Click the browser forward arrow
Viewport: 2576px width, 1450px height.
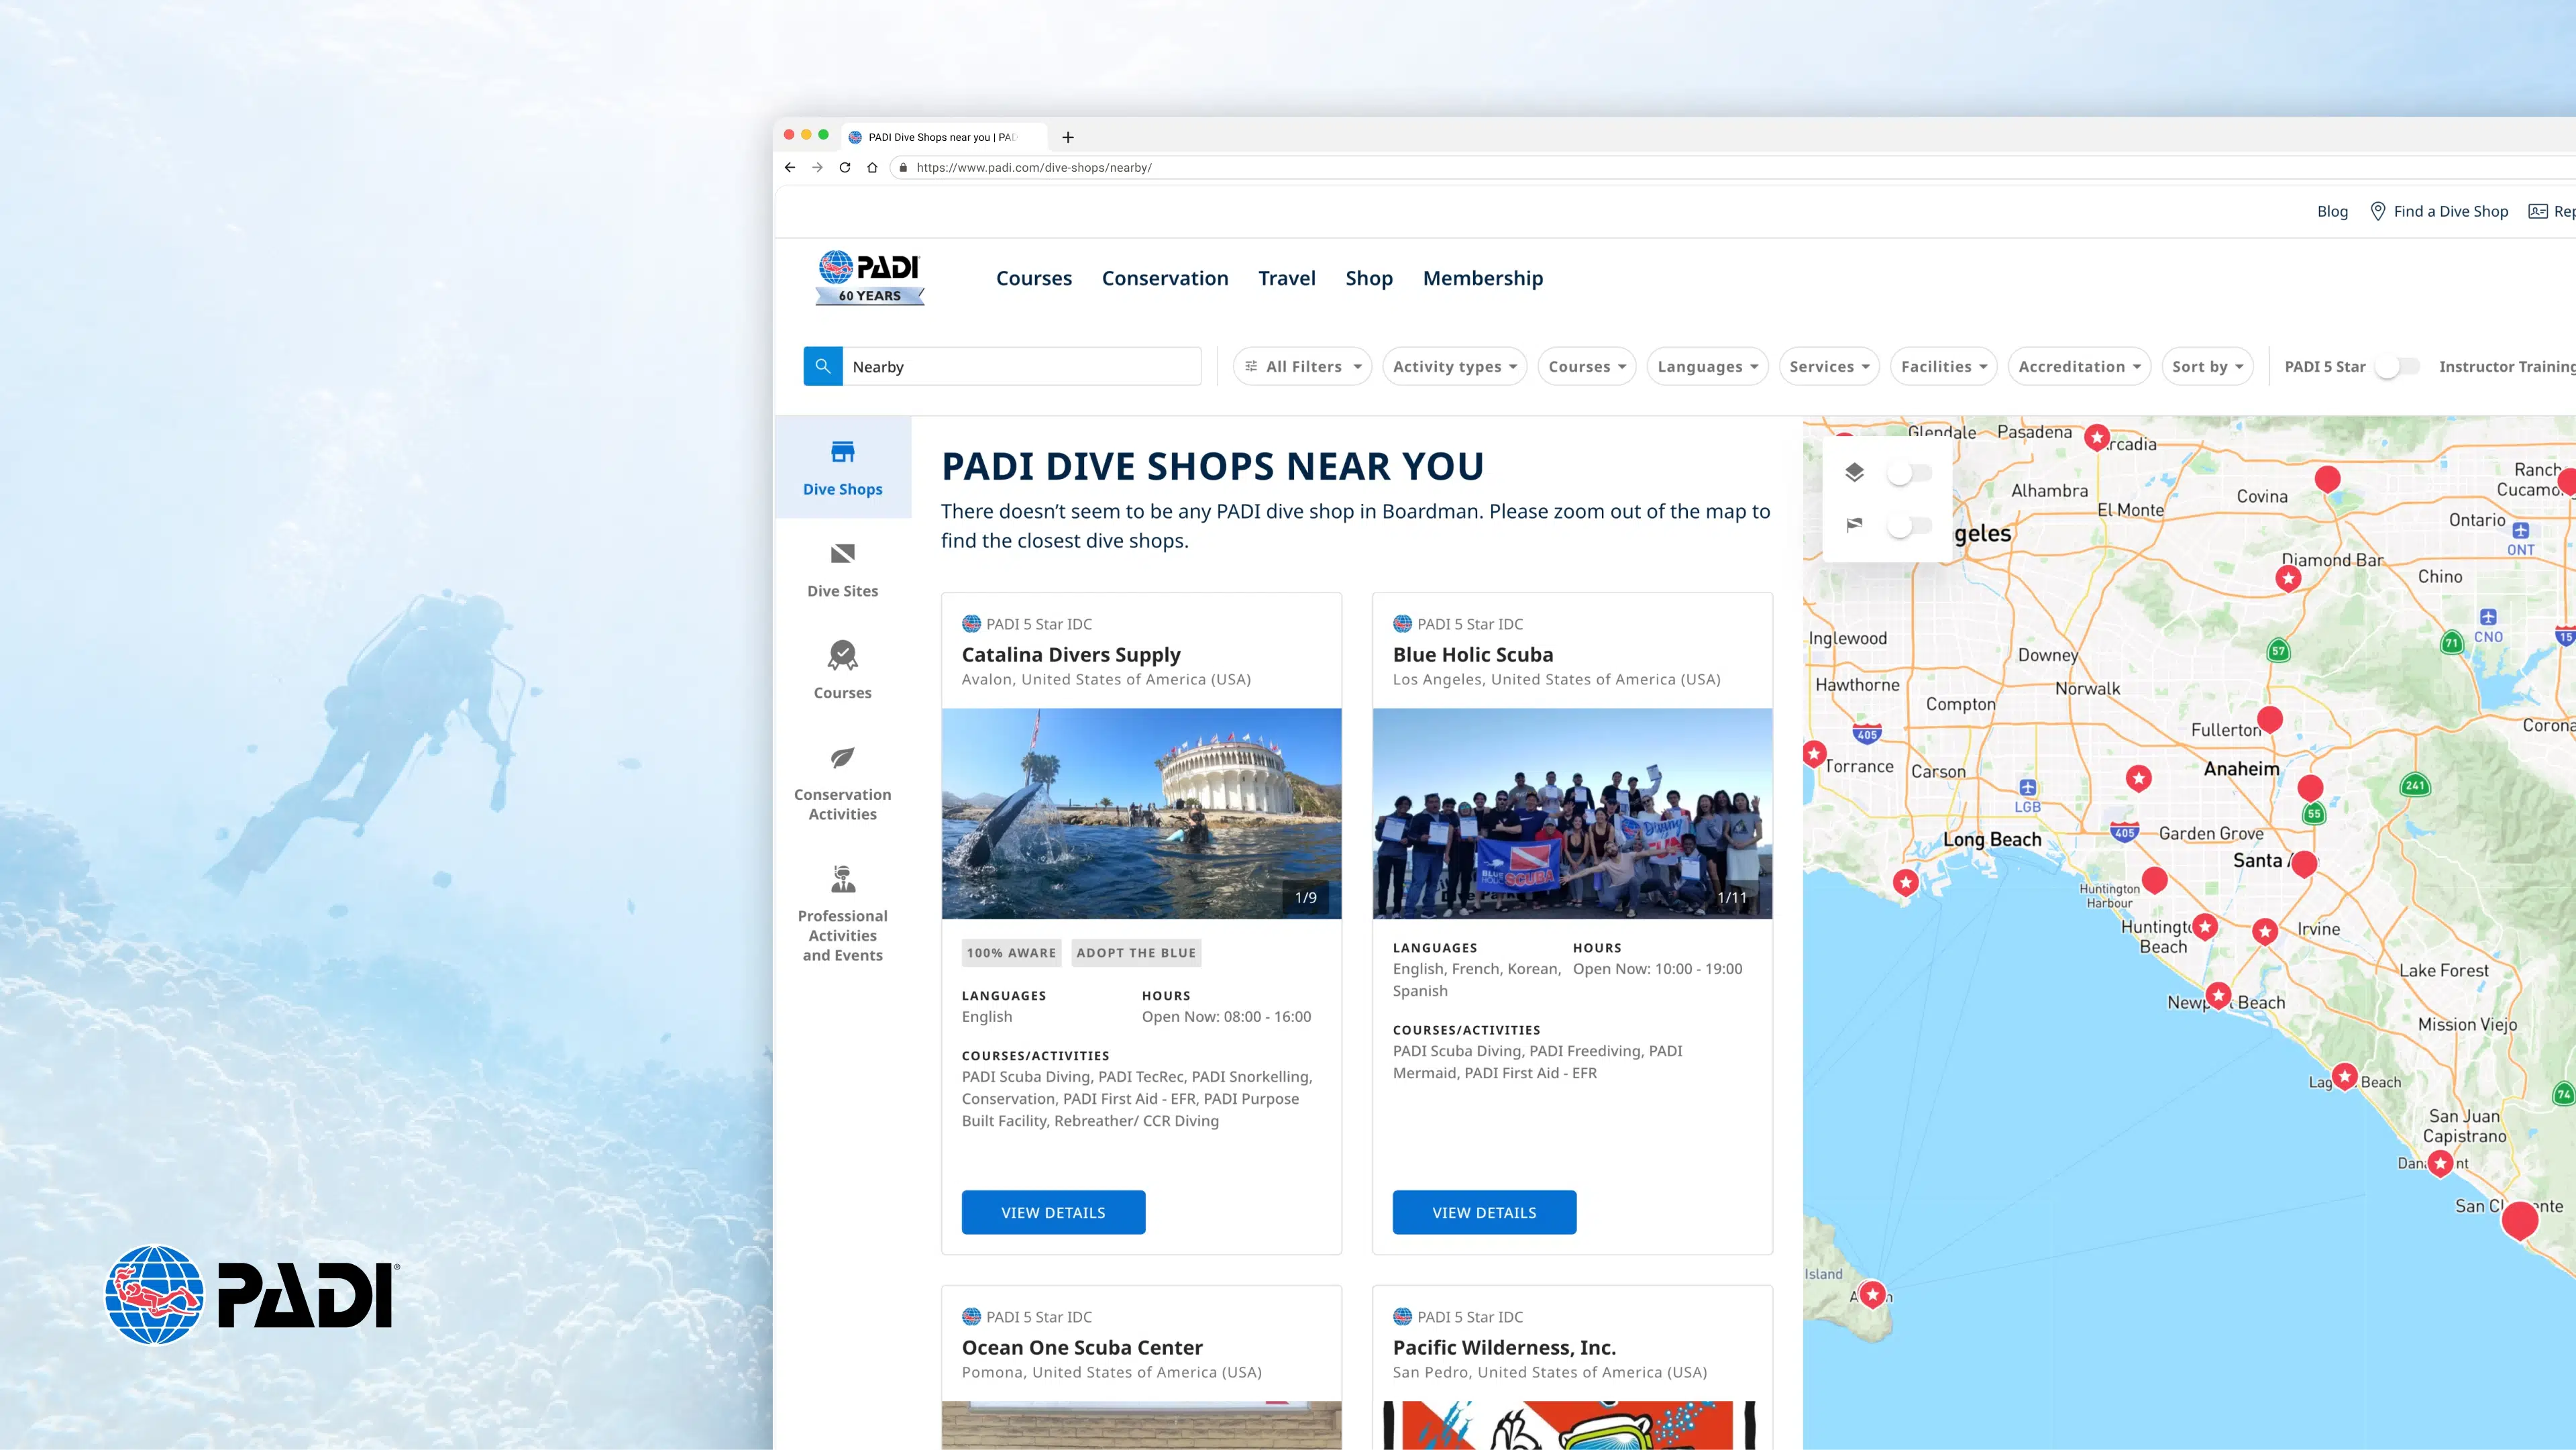click(817, 167)
